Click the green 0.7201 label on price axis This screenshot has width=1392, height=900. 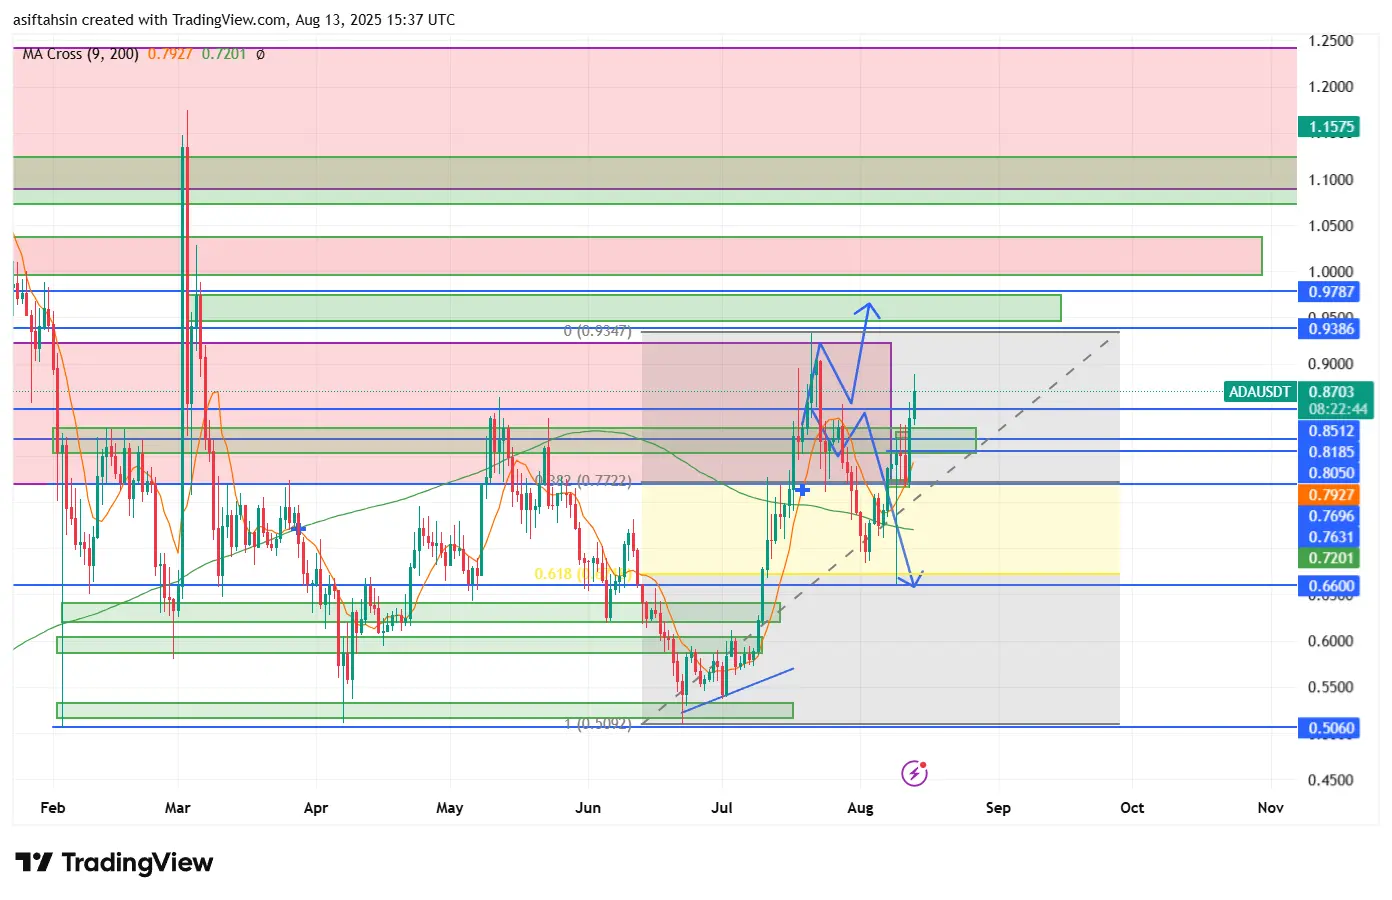tap(1330, 558)
